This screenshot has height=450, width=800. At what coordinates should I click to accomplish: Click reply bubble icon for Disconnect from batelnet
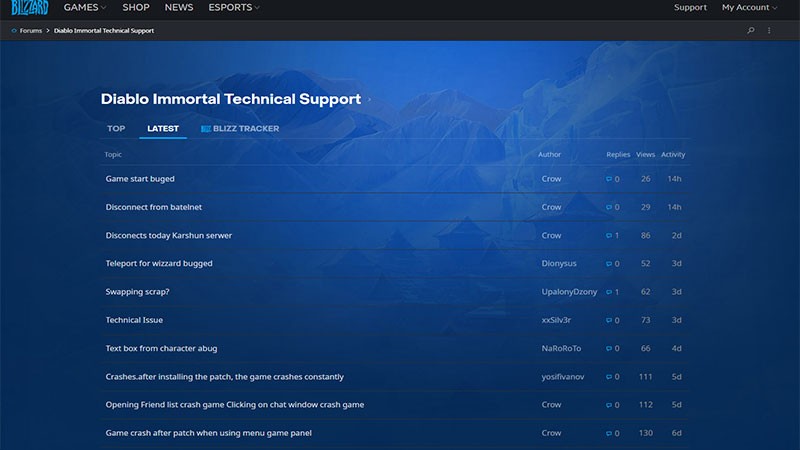(609, 207)
